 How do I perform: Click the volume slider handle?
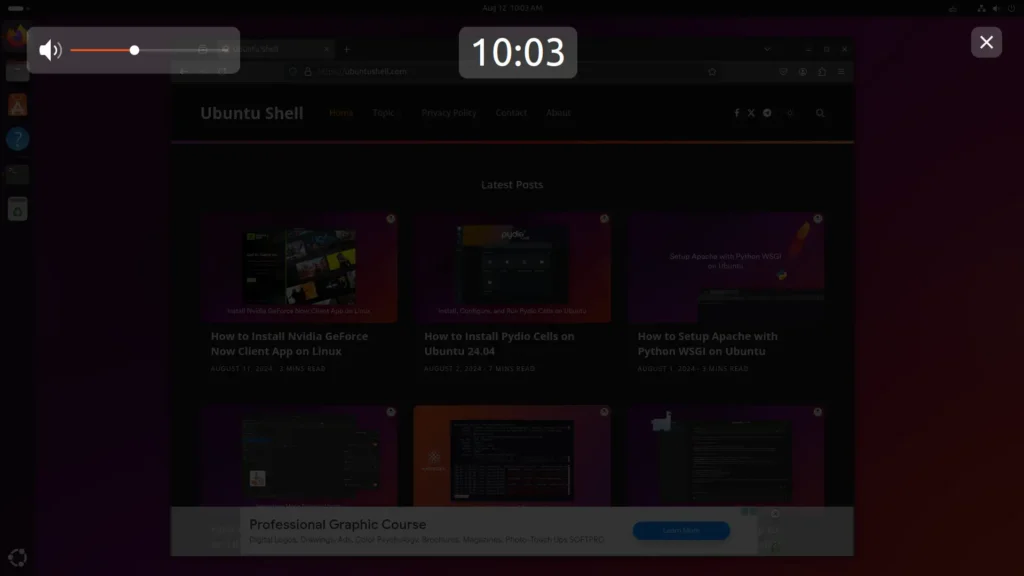coord(134,50)
